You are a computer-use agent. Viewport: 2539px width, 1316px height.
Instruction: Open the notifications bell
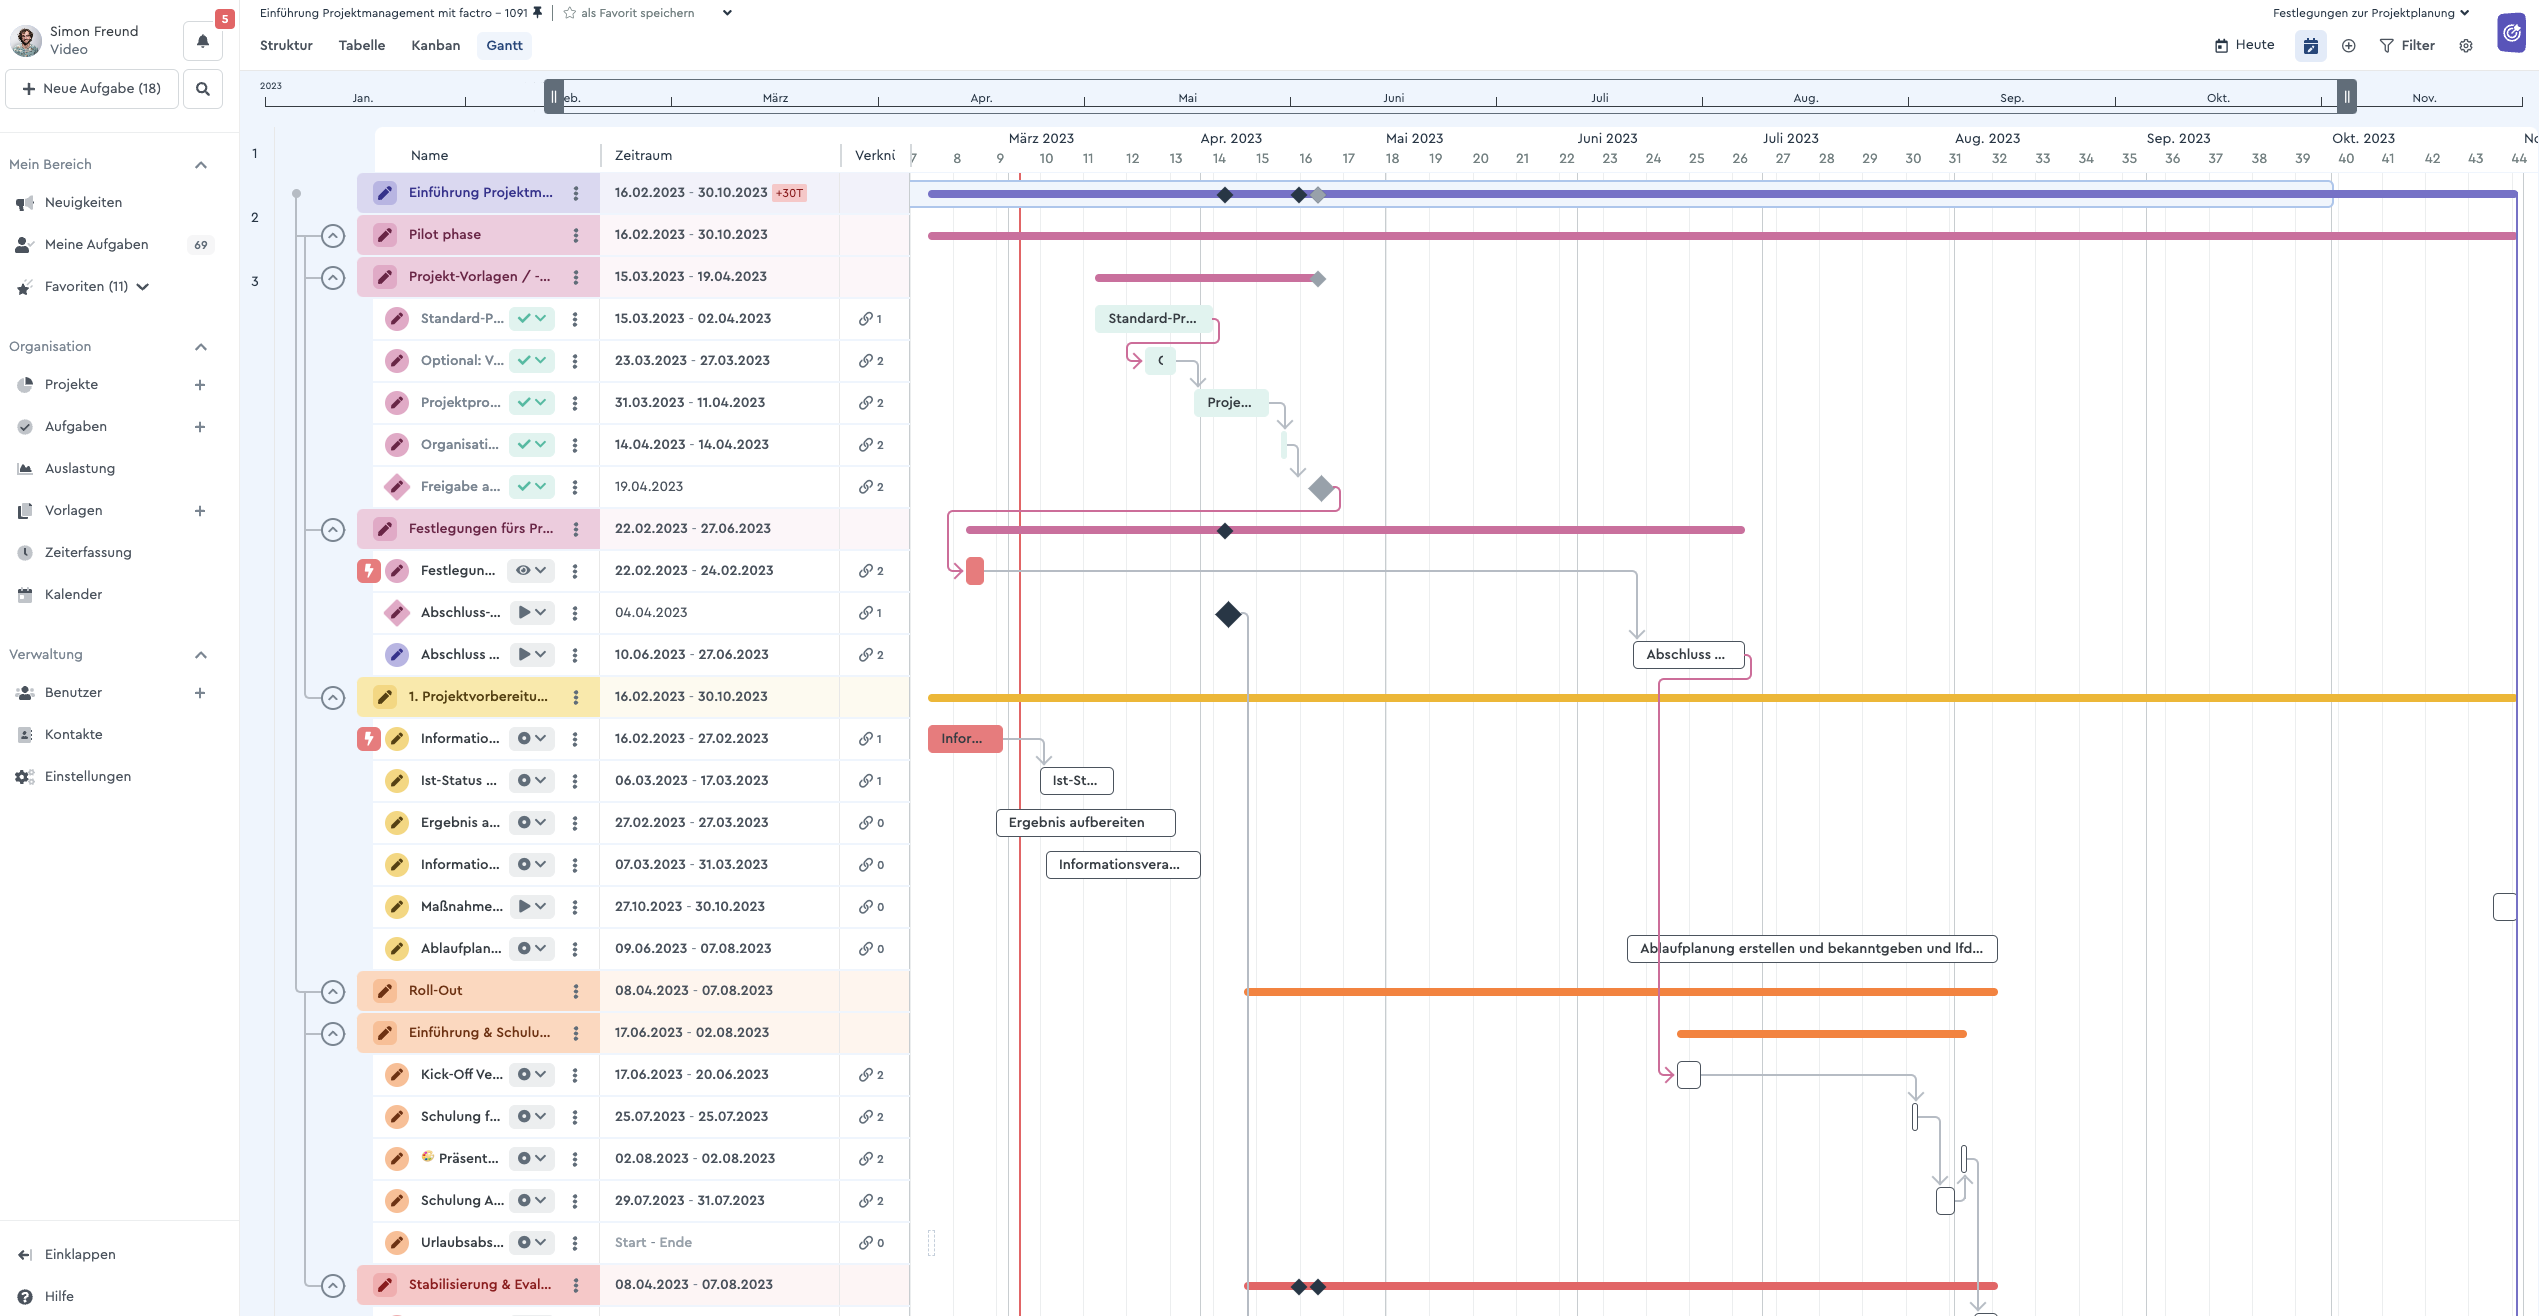[203, 41]
